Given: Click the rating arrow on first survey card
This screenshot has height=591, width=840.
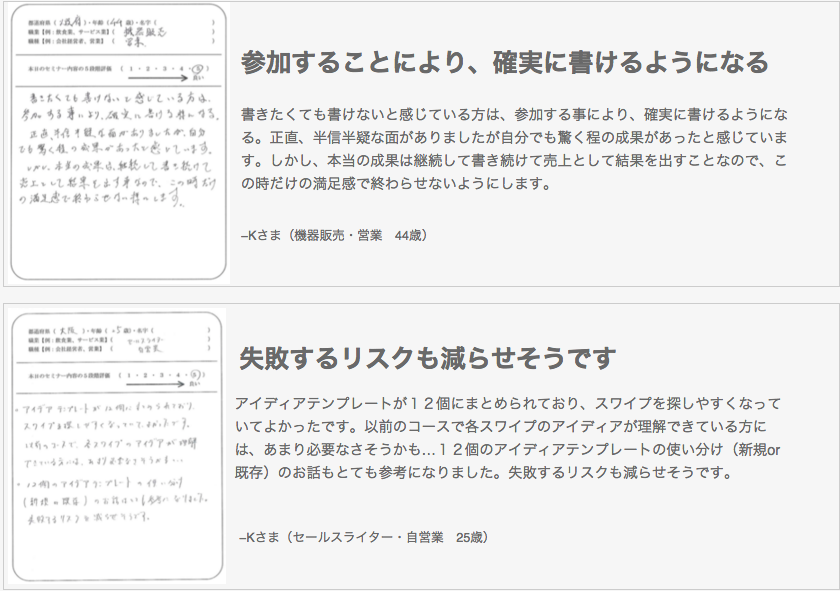Looking at the screenshot, I should (x=158, y=78).
